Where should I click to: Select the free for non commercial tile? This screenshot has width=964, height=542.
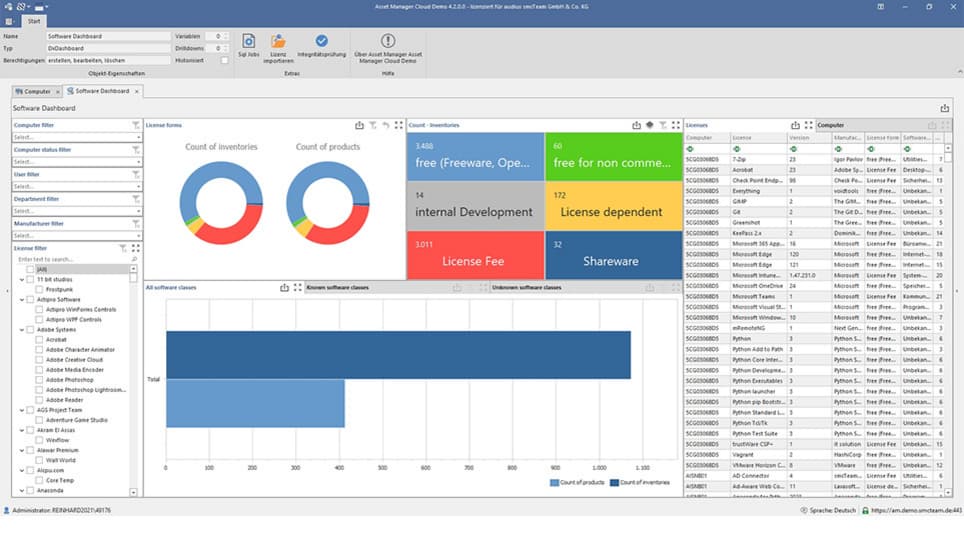(614, 157)
